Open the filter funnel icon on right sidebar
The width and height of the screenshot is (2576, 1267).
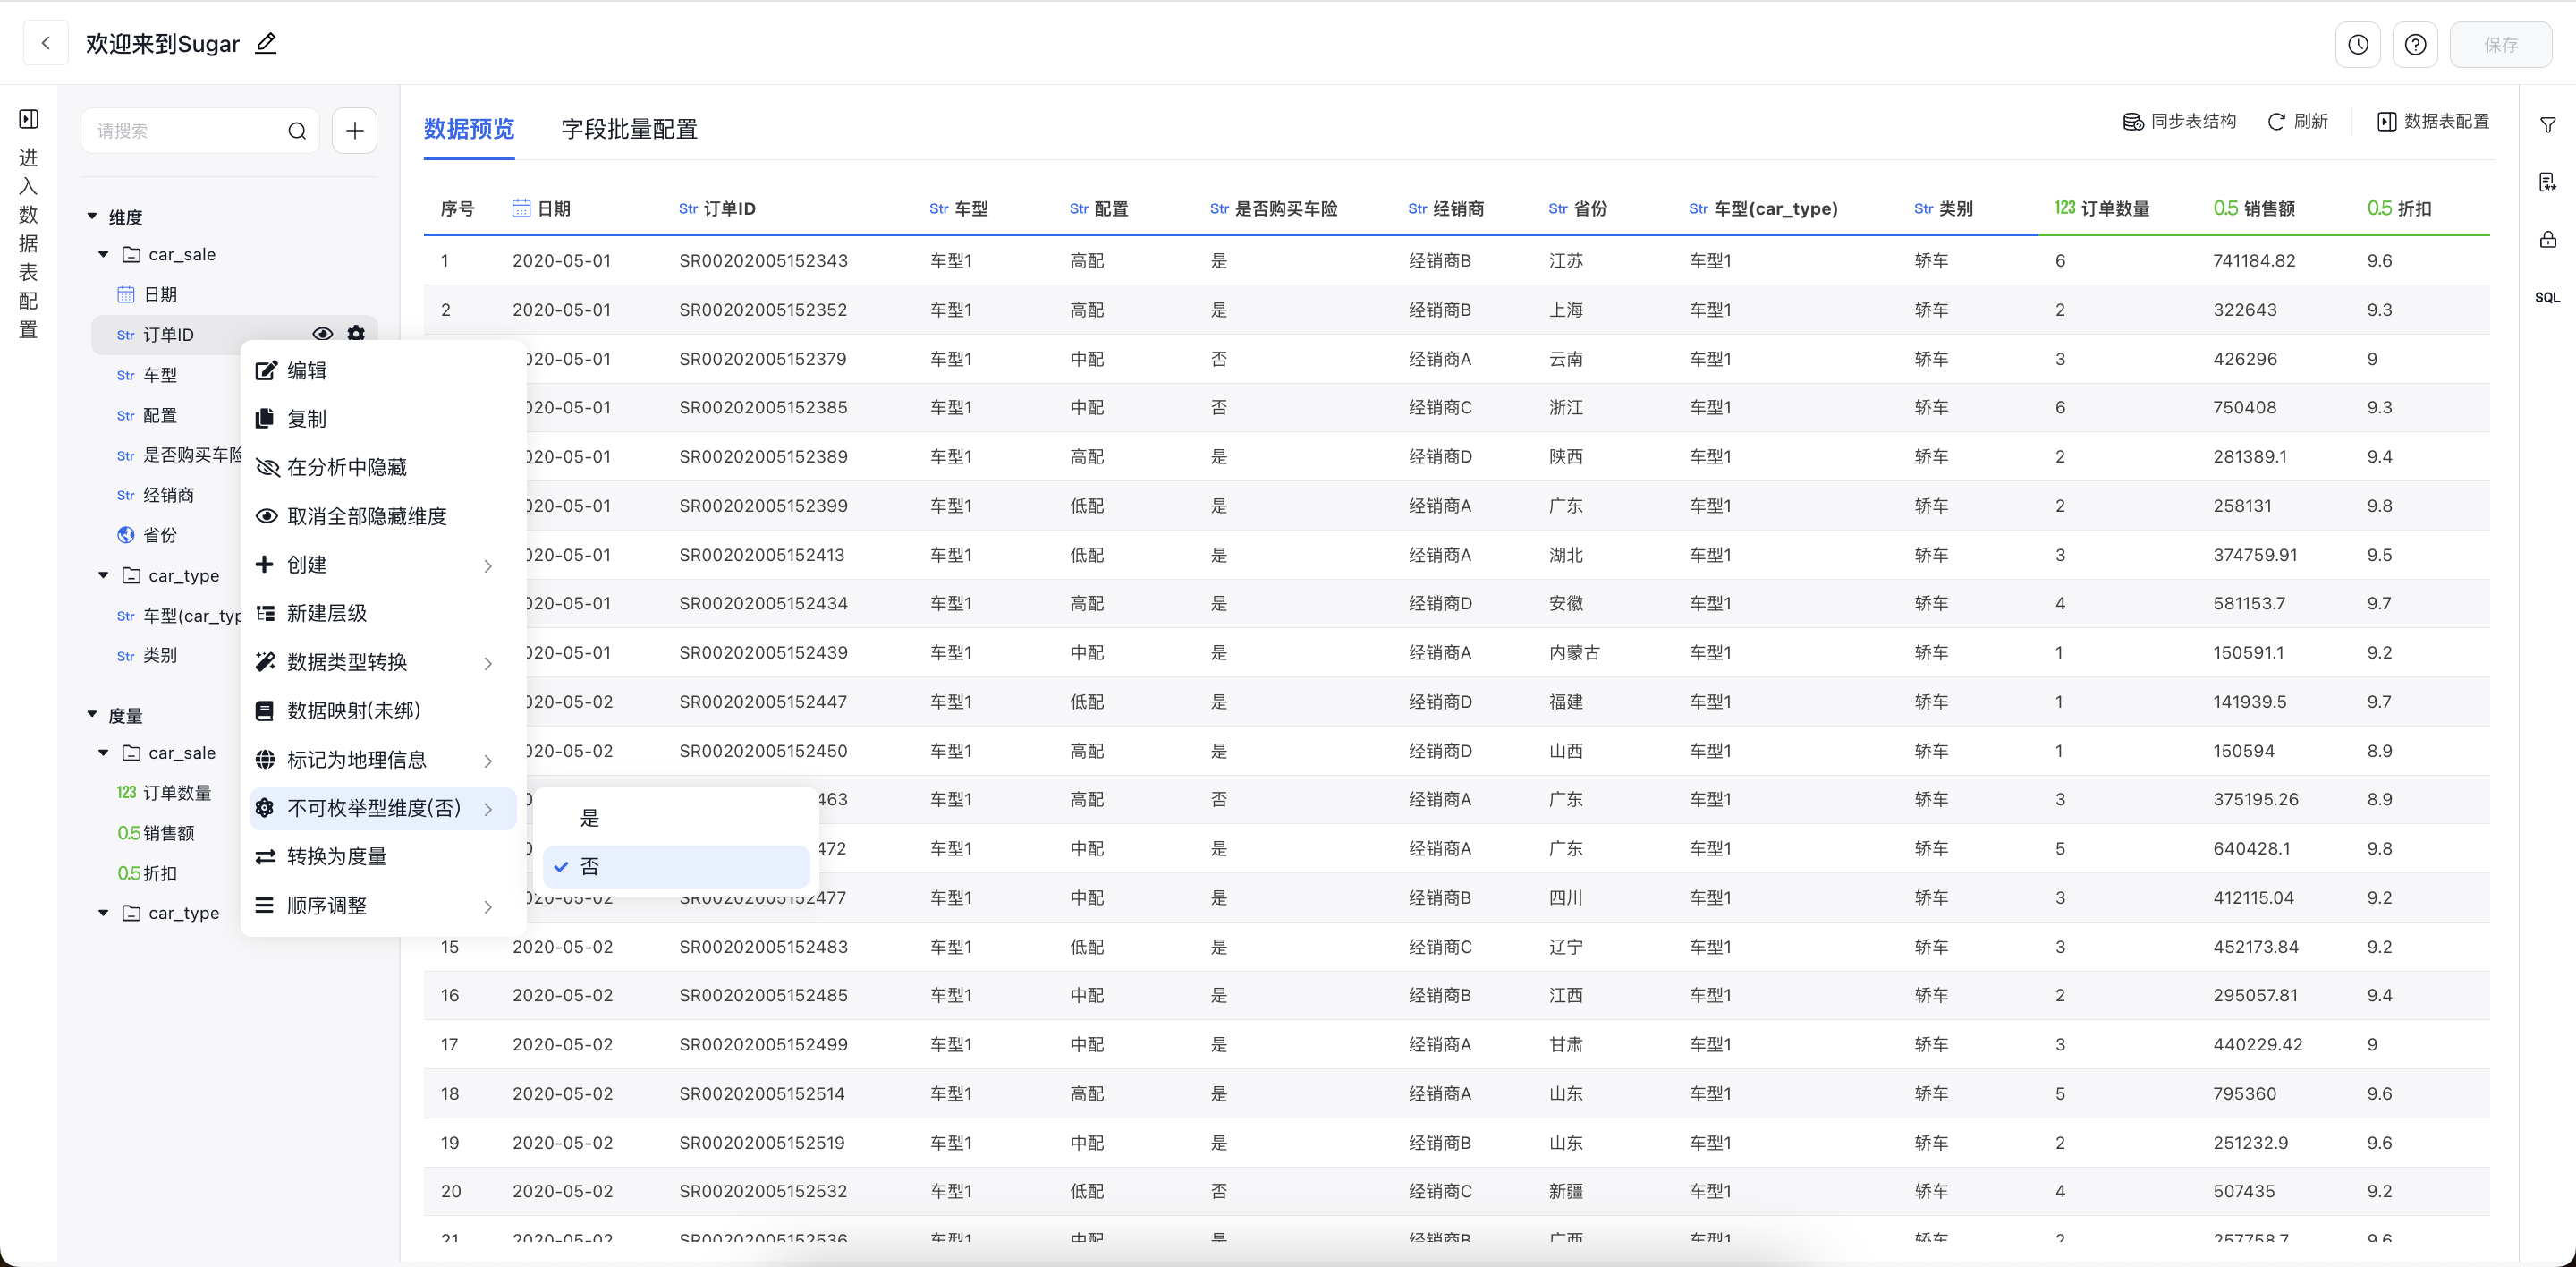(2548, 125)
